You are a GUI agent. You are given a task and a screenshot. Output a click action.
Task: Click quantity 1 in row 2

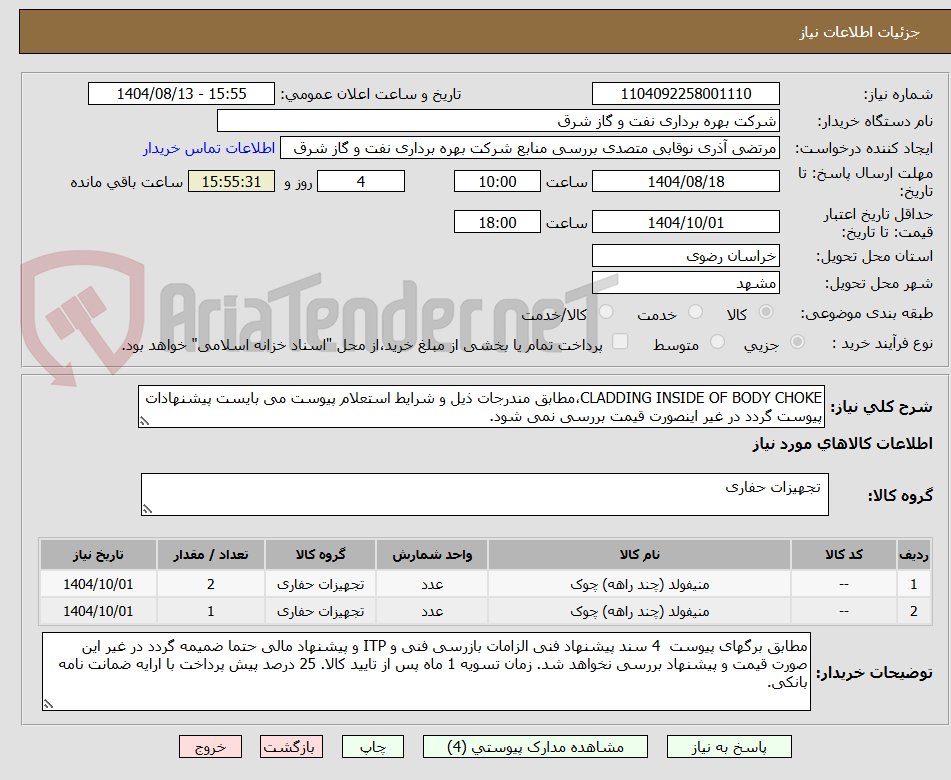click(210, 611)
